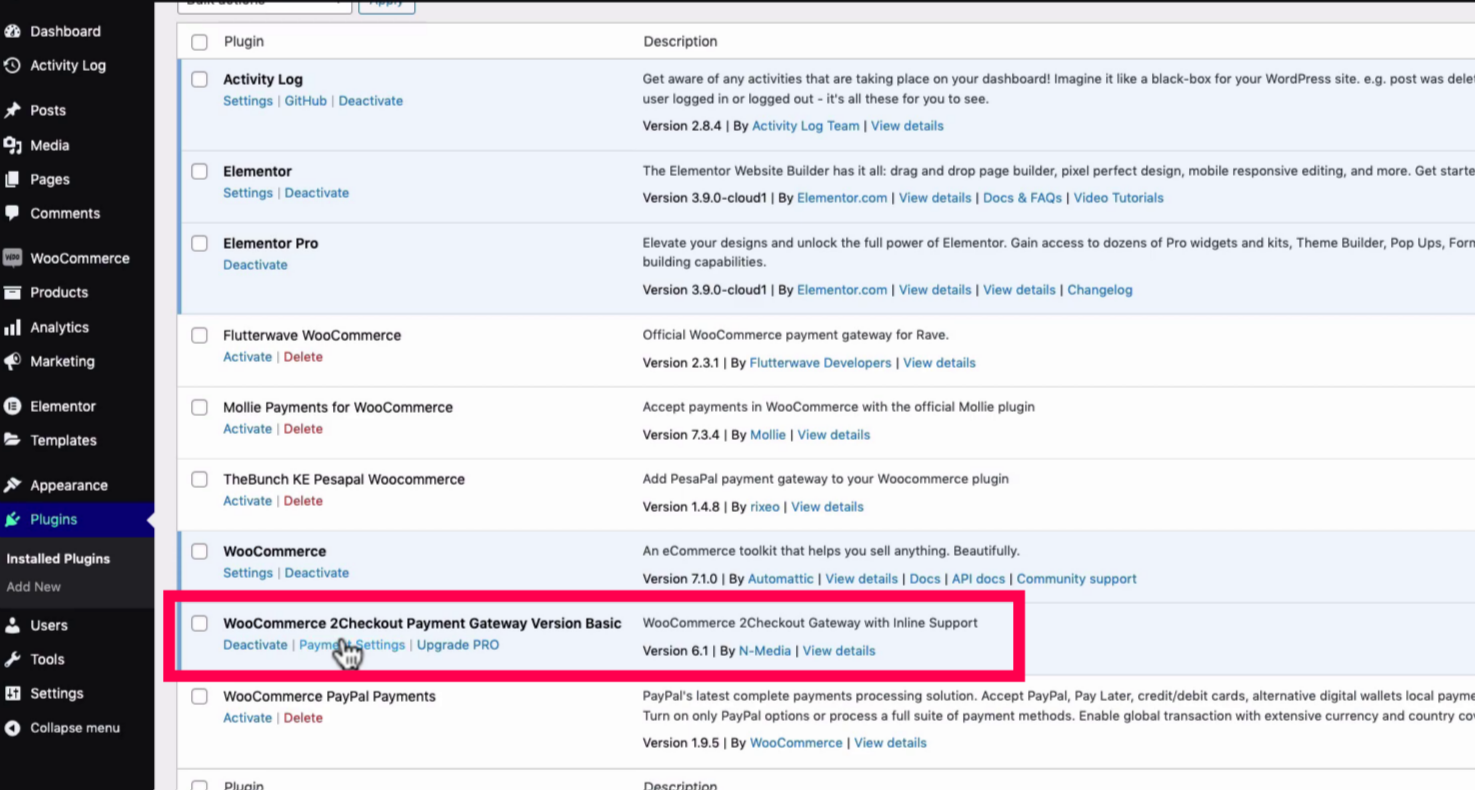Click the WooCommerce sidebar icon
1475x790 pixels.
(x=13, y=258)
